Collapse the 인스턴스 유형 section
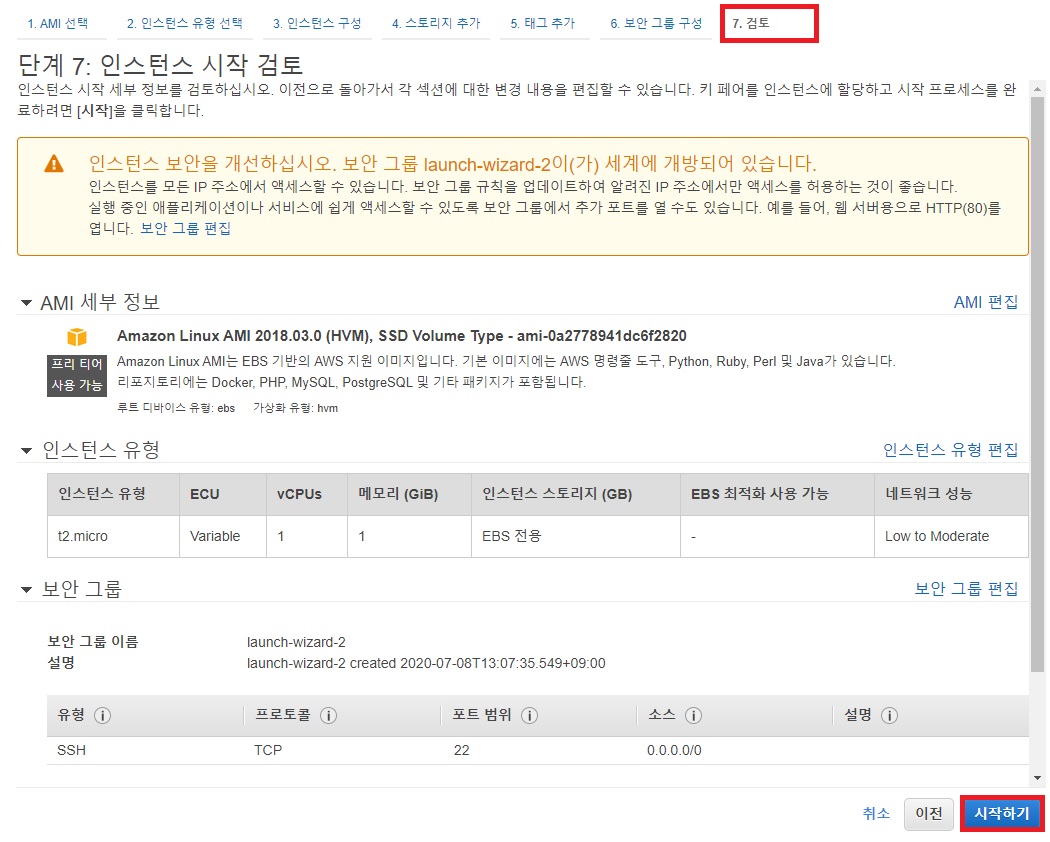 pyautogui.click(x=26, y=451)
